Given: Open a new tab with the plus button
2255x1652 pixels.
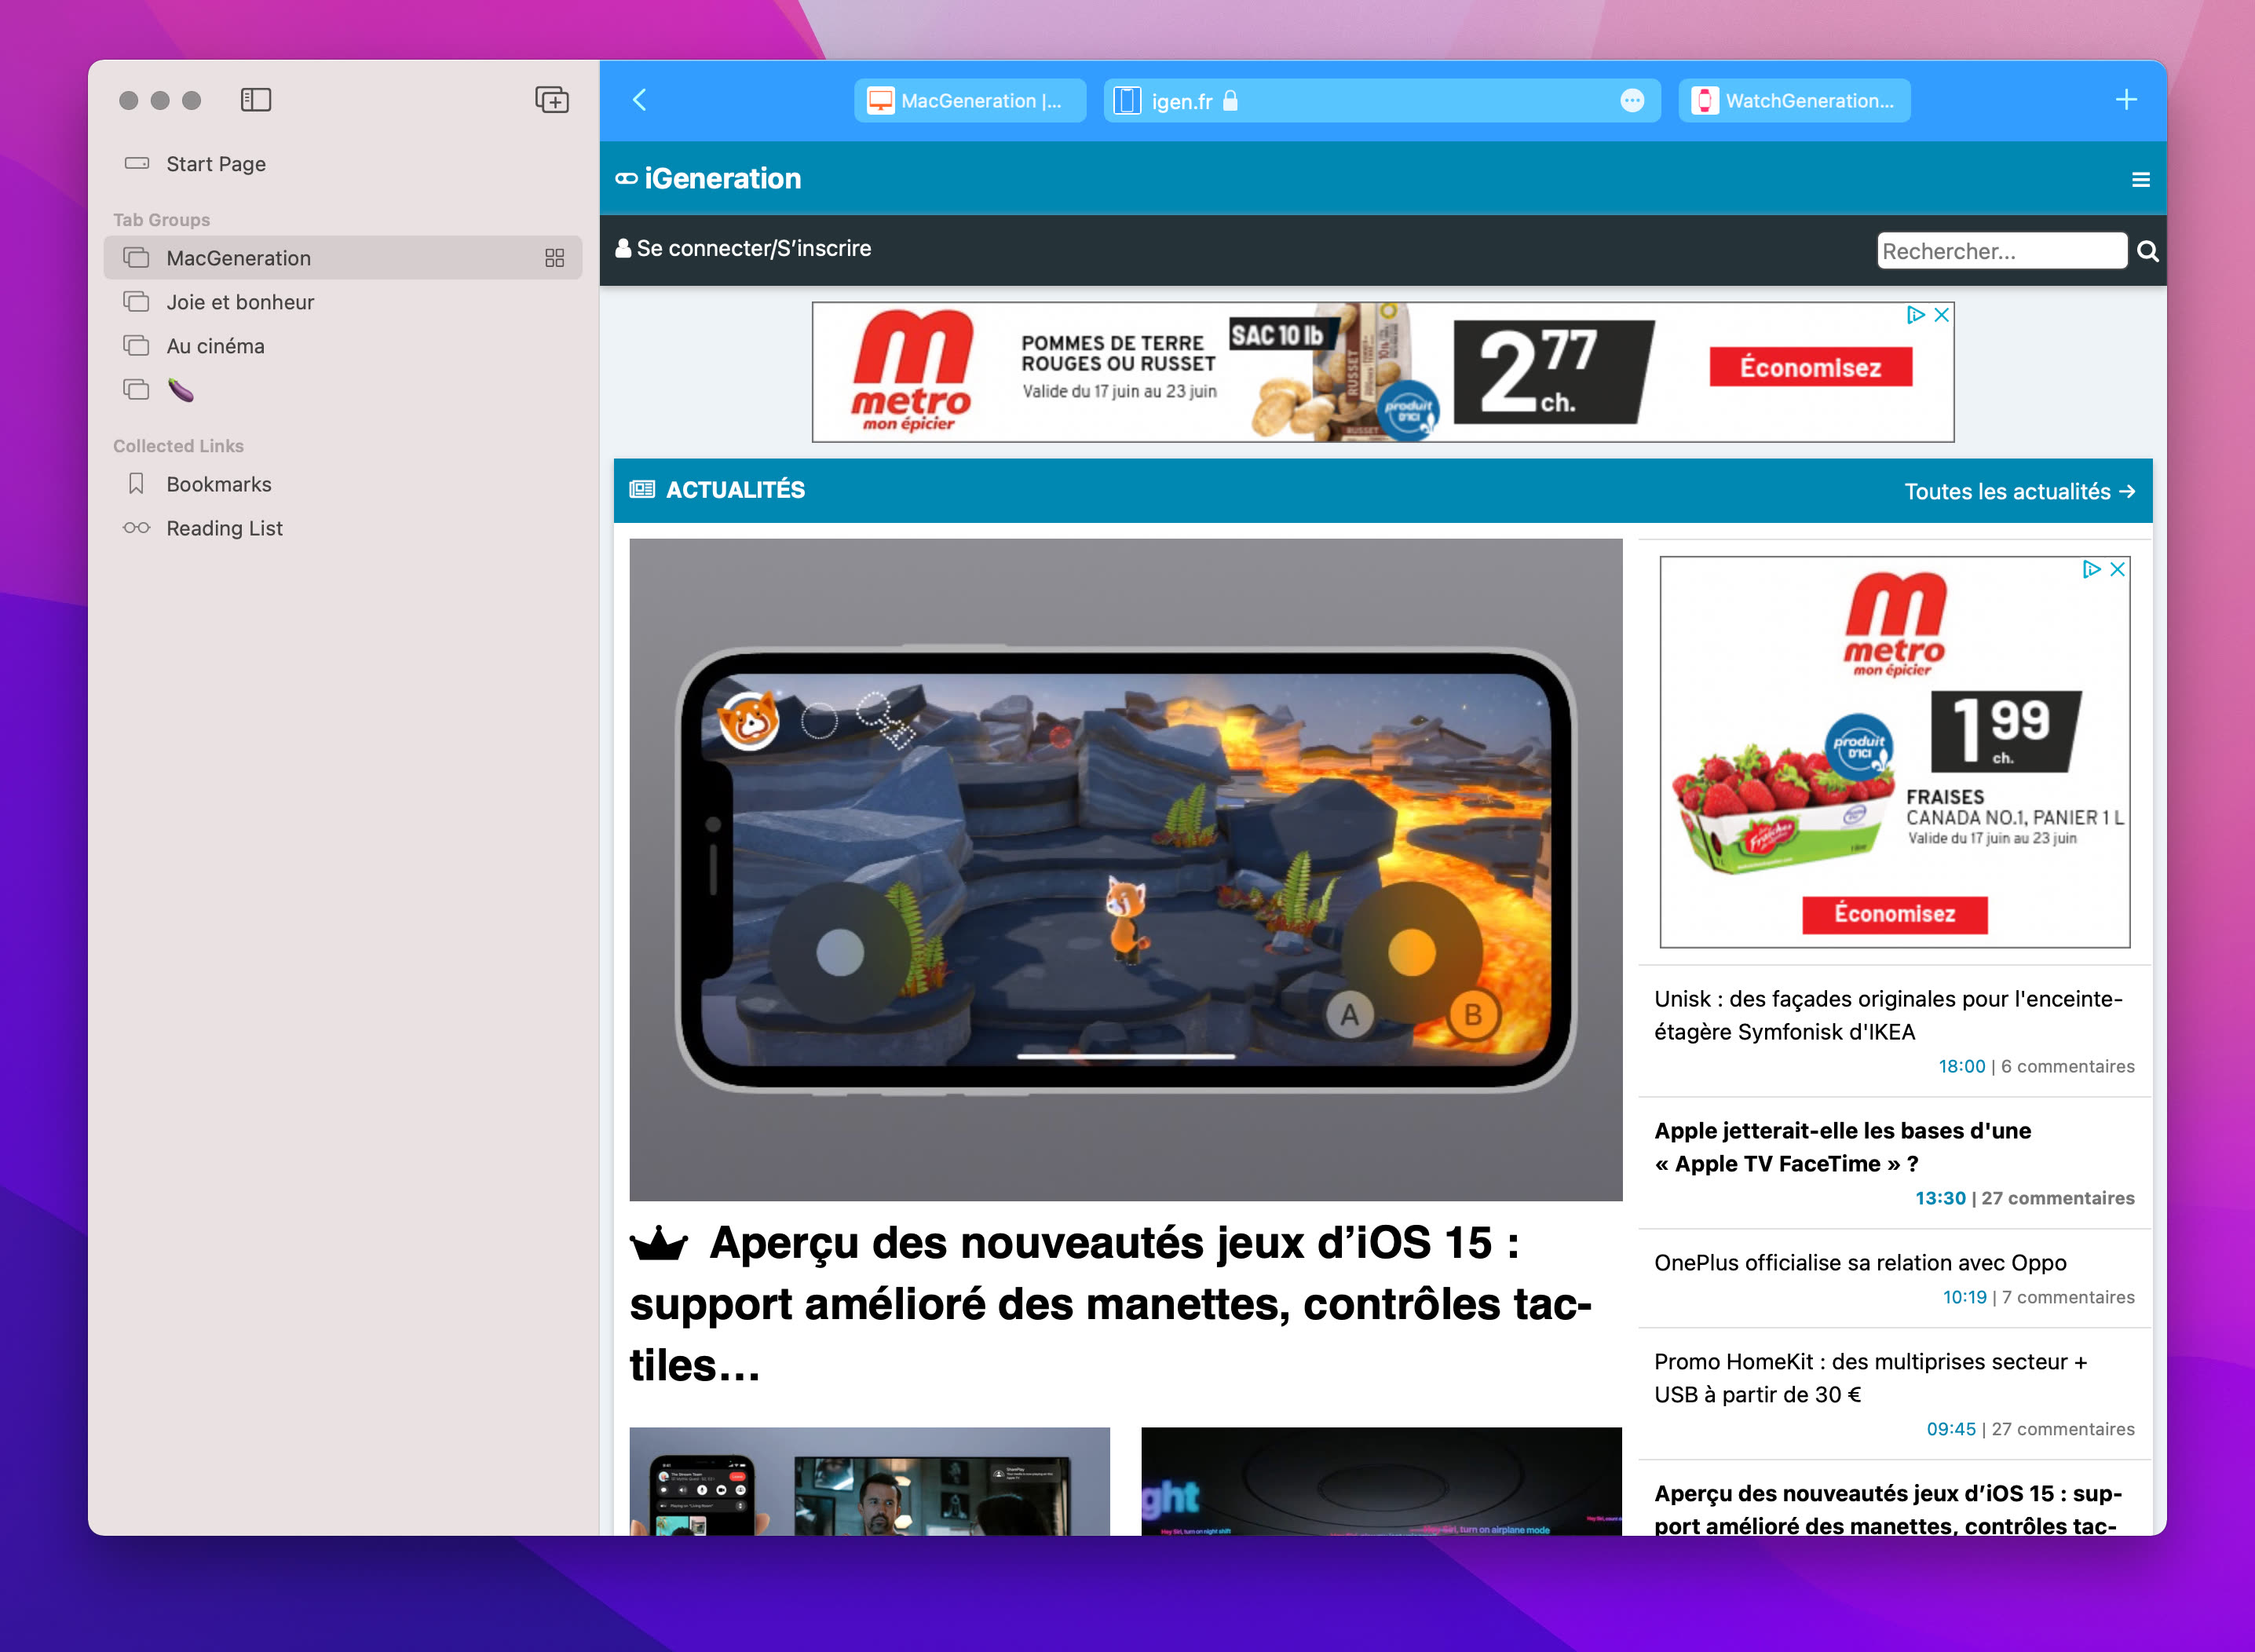Looking at the screenshot, I should (x=2126, y=99).
